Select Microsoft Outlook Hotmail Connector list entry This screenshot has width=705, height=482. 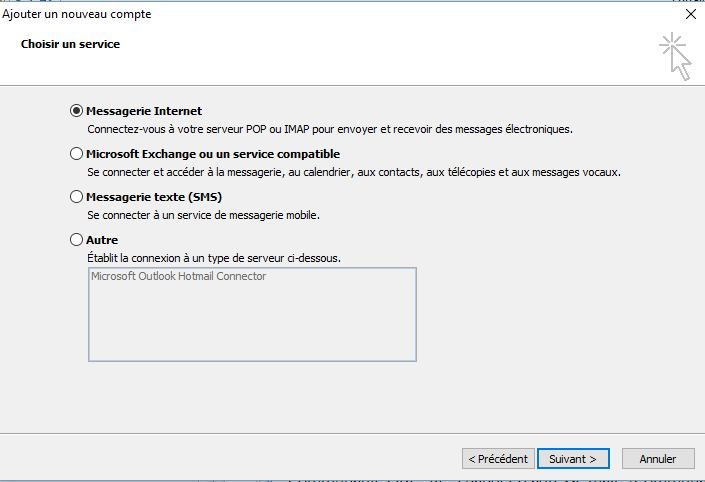click(x=179, y=277)
